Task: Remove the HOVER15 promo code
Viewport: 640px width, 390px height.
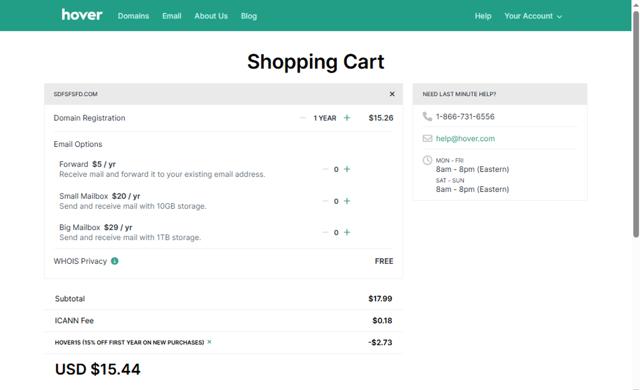Action: 209,342
